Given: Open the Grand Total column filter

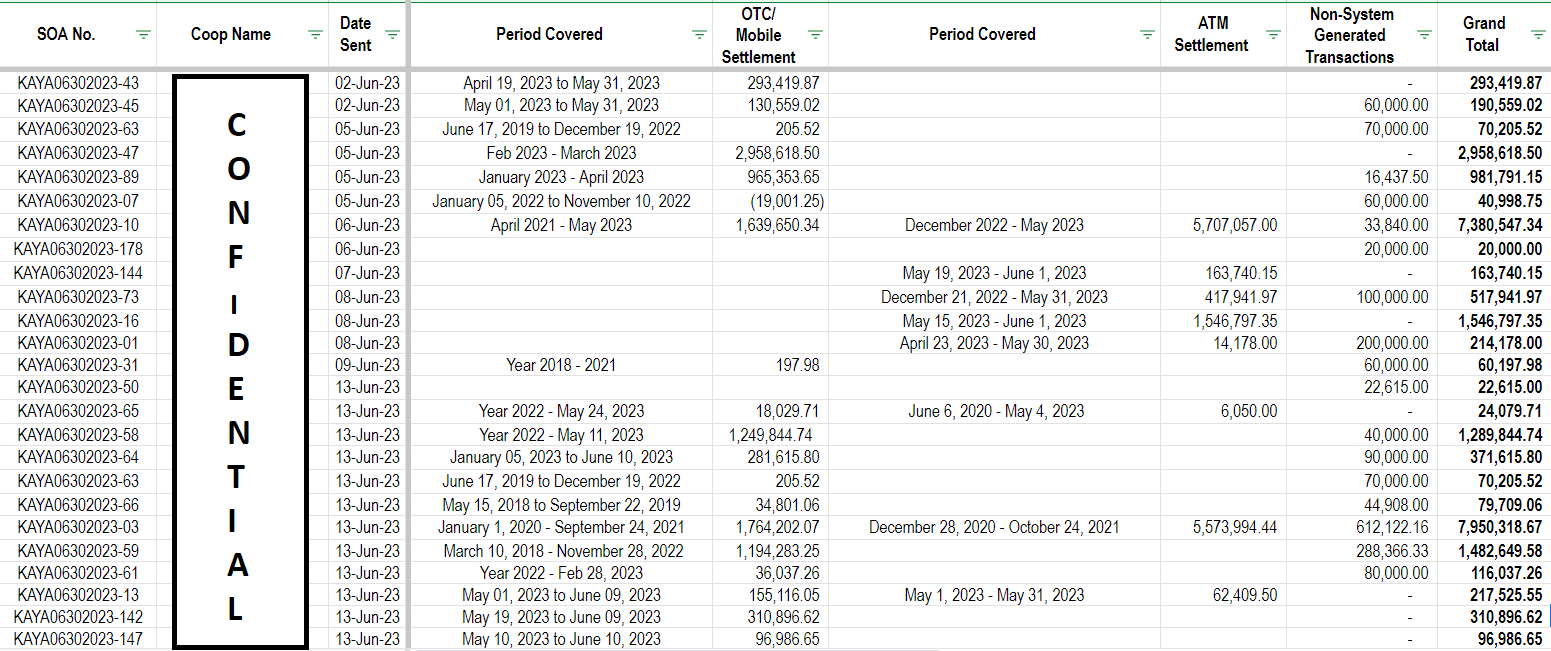Looking at the screenshot, I should click(1538, 34).
